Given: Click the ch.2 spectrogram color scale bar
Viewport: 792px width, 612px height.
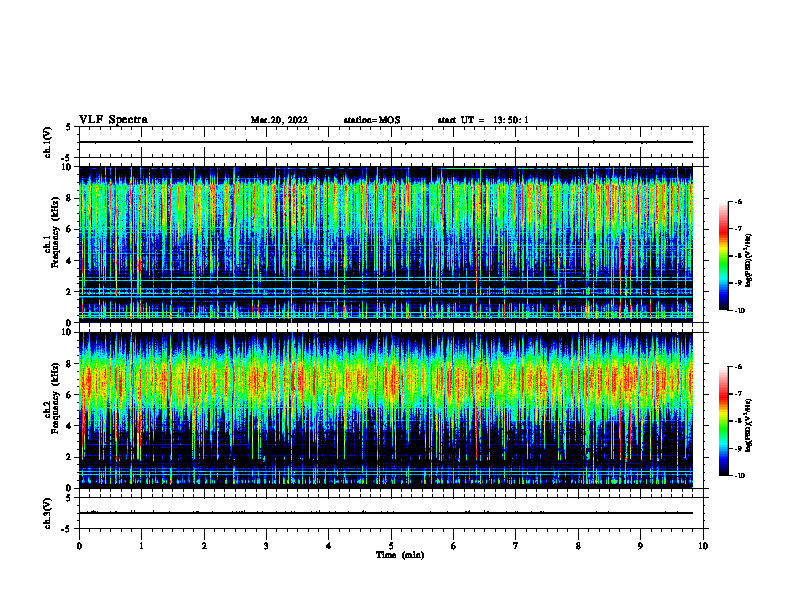Looking at the screenshot, I should pos(724,421).
